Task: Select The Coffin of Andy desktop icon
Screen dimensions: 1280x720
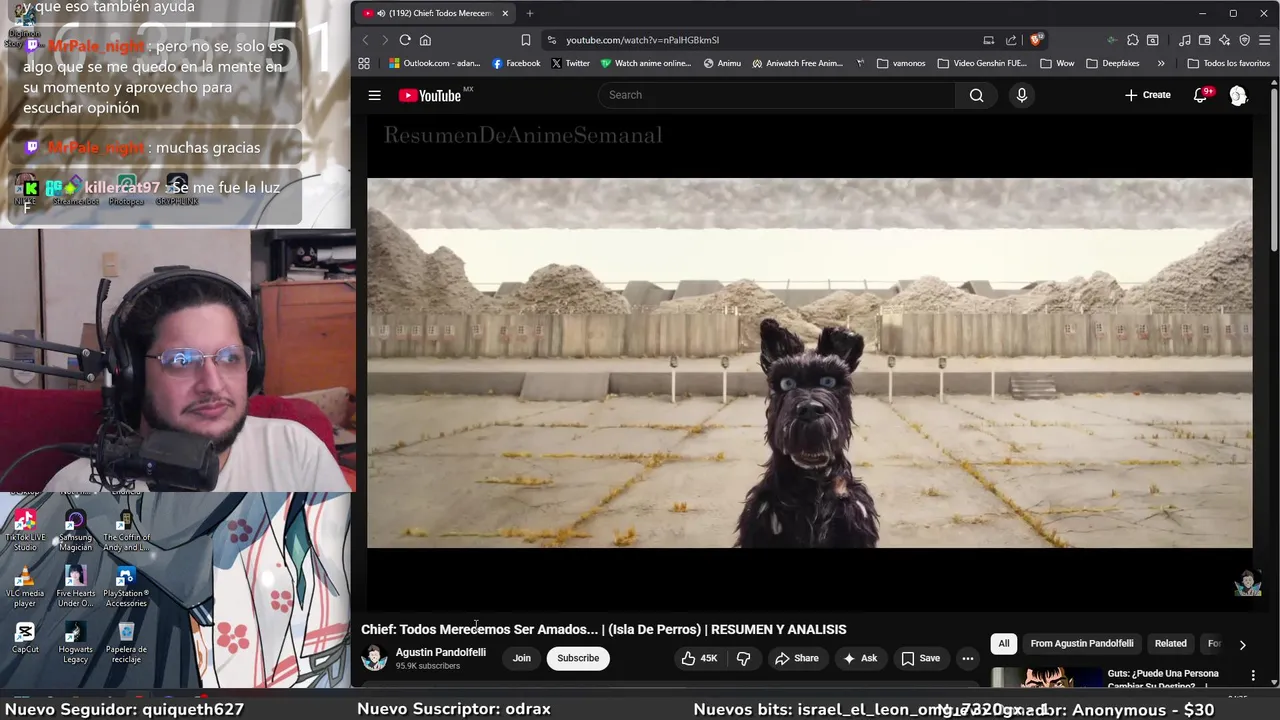Action: [x=126, y=530]
